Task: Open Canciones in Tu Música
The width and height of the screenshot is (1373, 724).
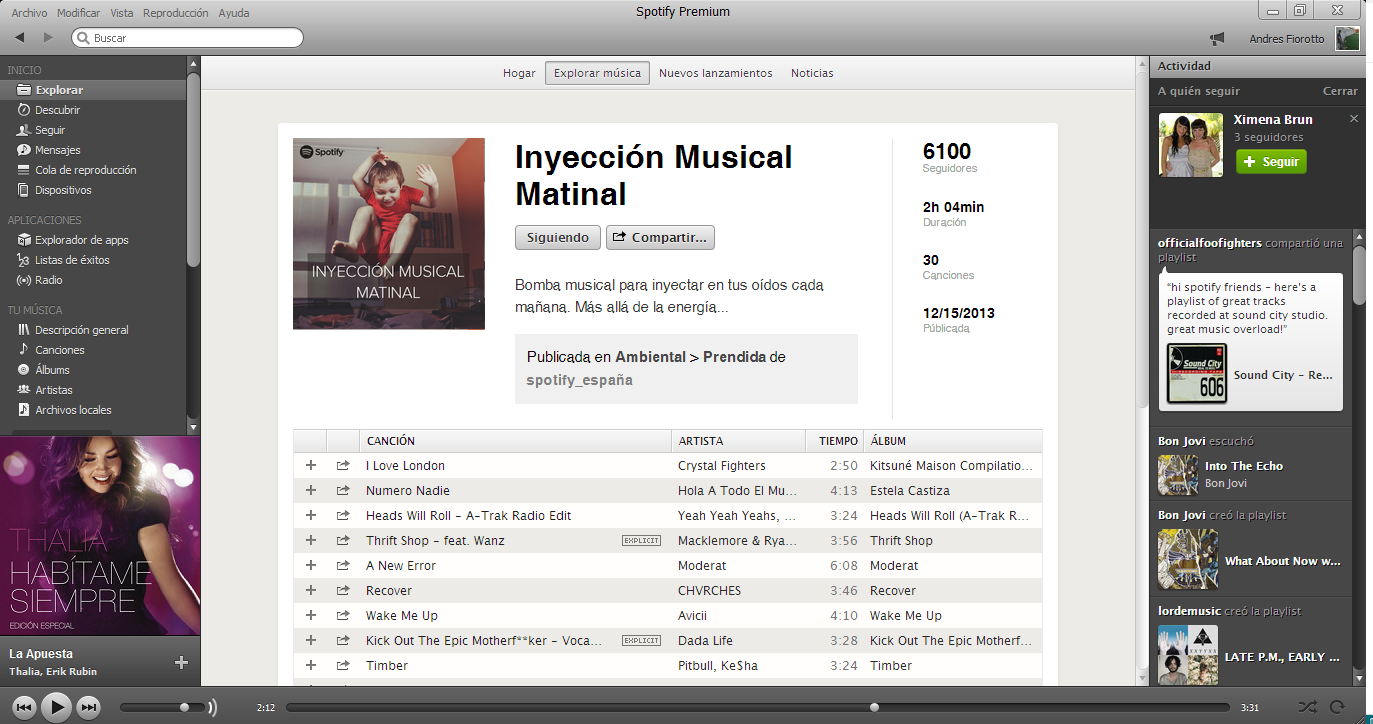Action: 60,350
